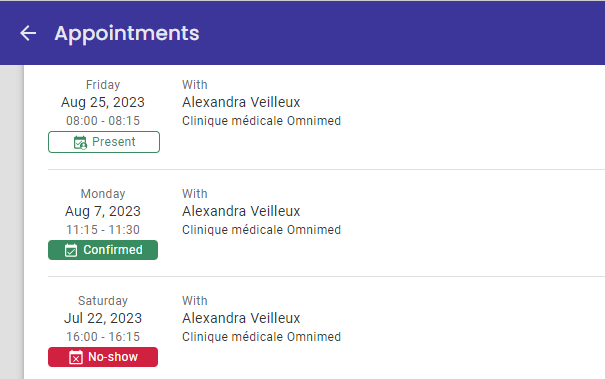
Task: Click Clinique médicale Omnimed under Aug 25 appointment
Action: 262,121
